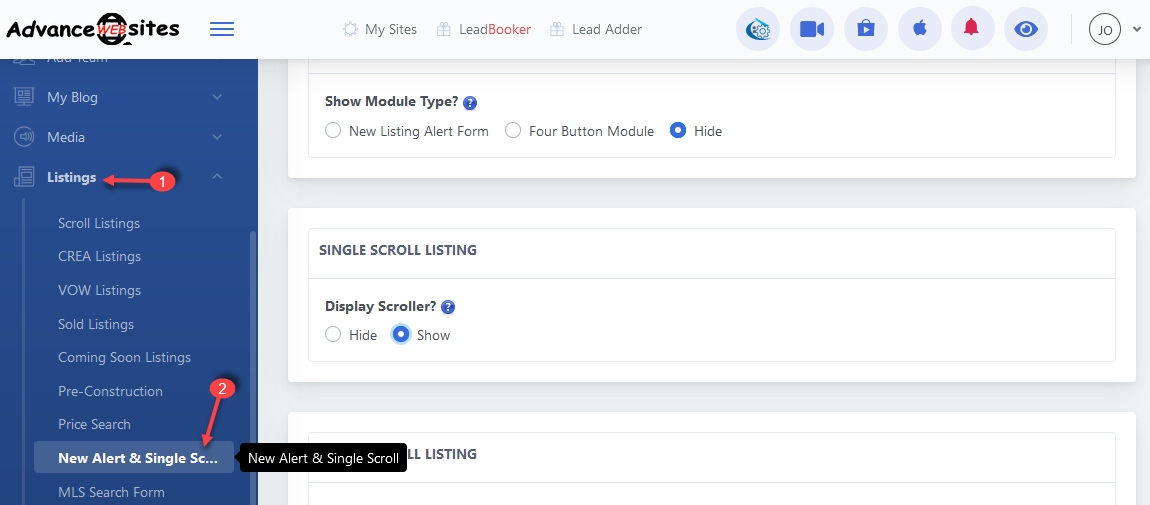This screenshot has width=1150, height=505.
Task: Open the Apple app icon button
Action: (919, 29)
